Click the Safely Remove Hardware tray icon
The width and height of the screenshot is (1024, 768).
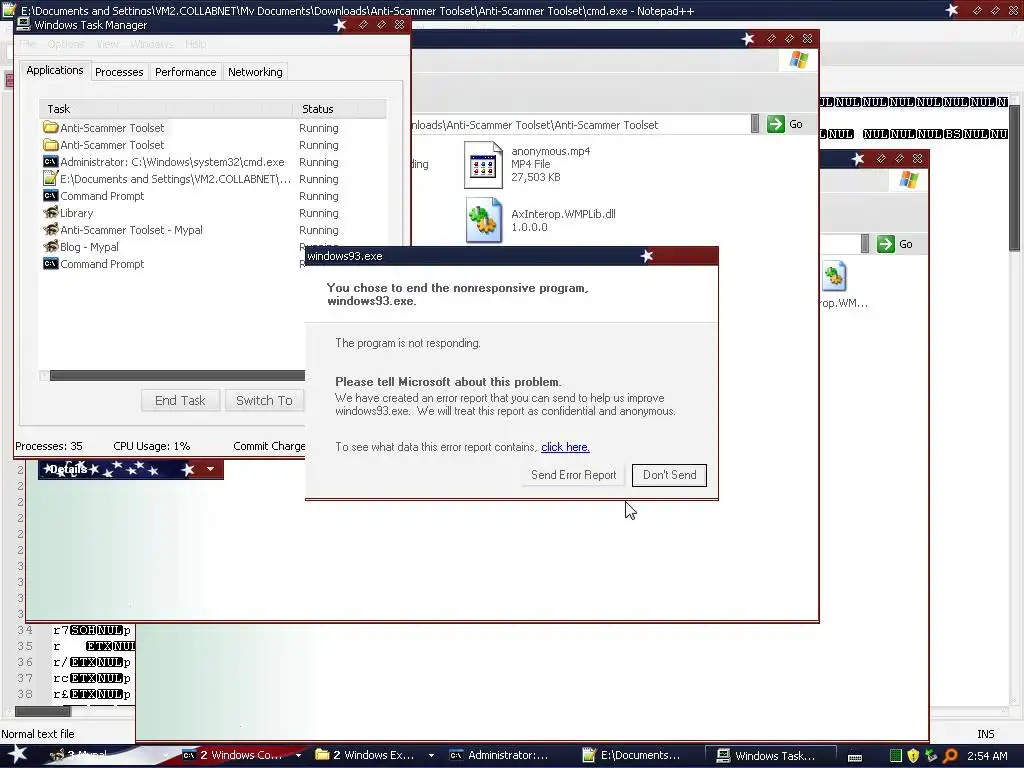point(931,756)
